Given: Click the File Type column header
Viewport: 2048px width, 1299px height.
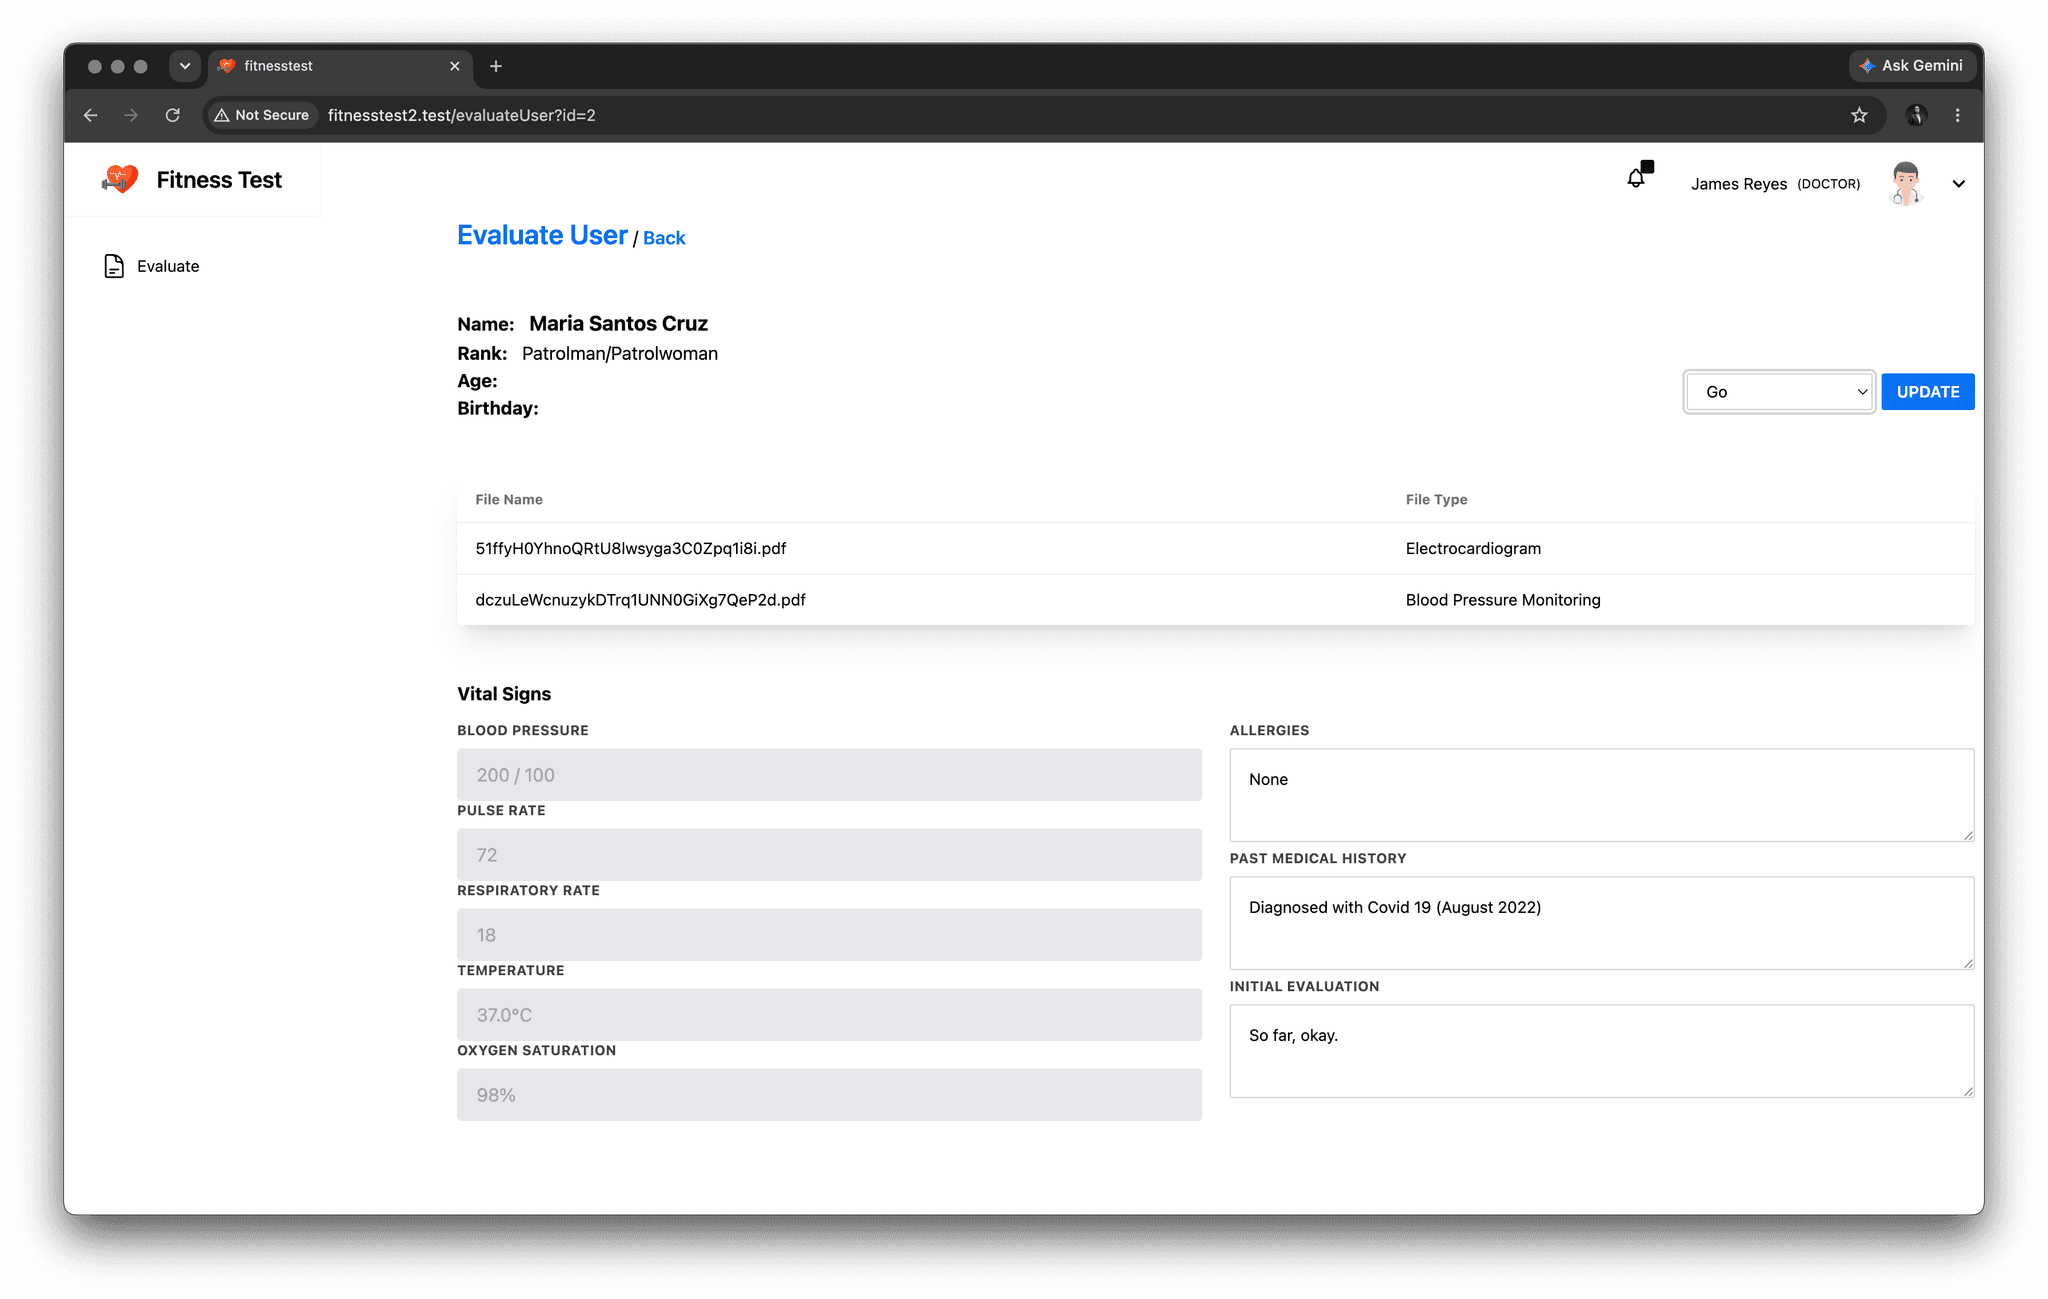Looking at the screenshot, I should point(1437,499).
